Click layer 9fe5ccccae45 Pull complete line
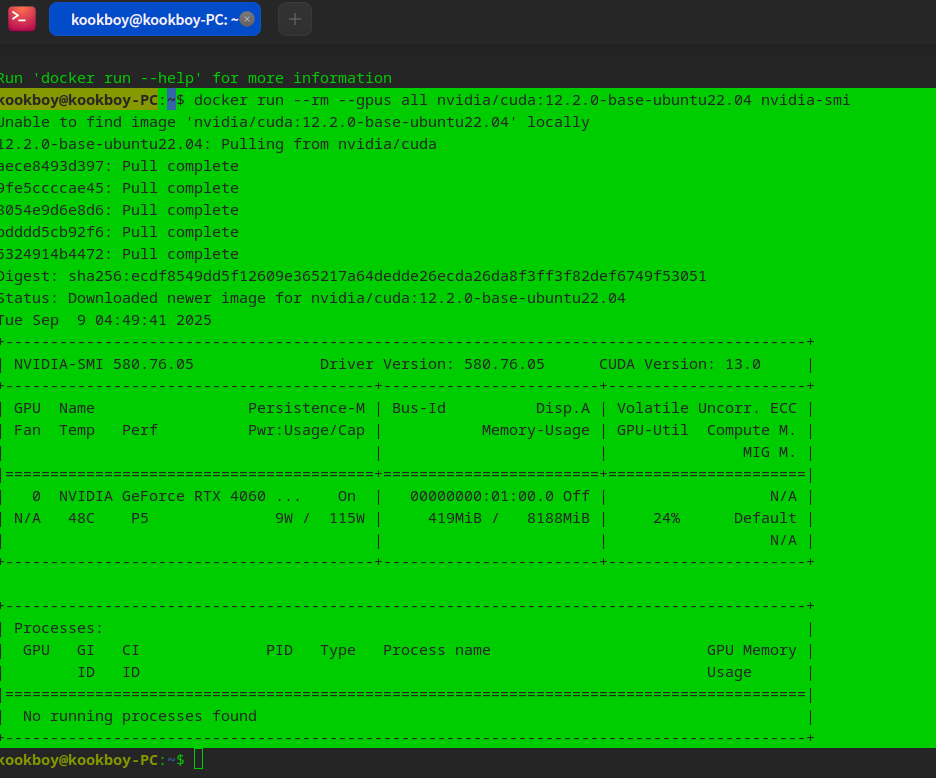Viewport: 936px width, 778px height. [119, 188]
